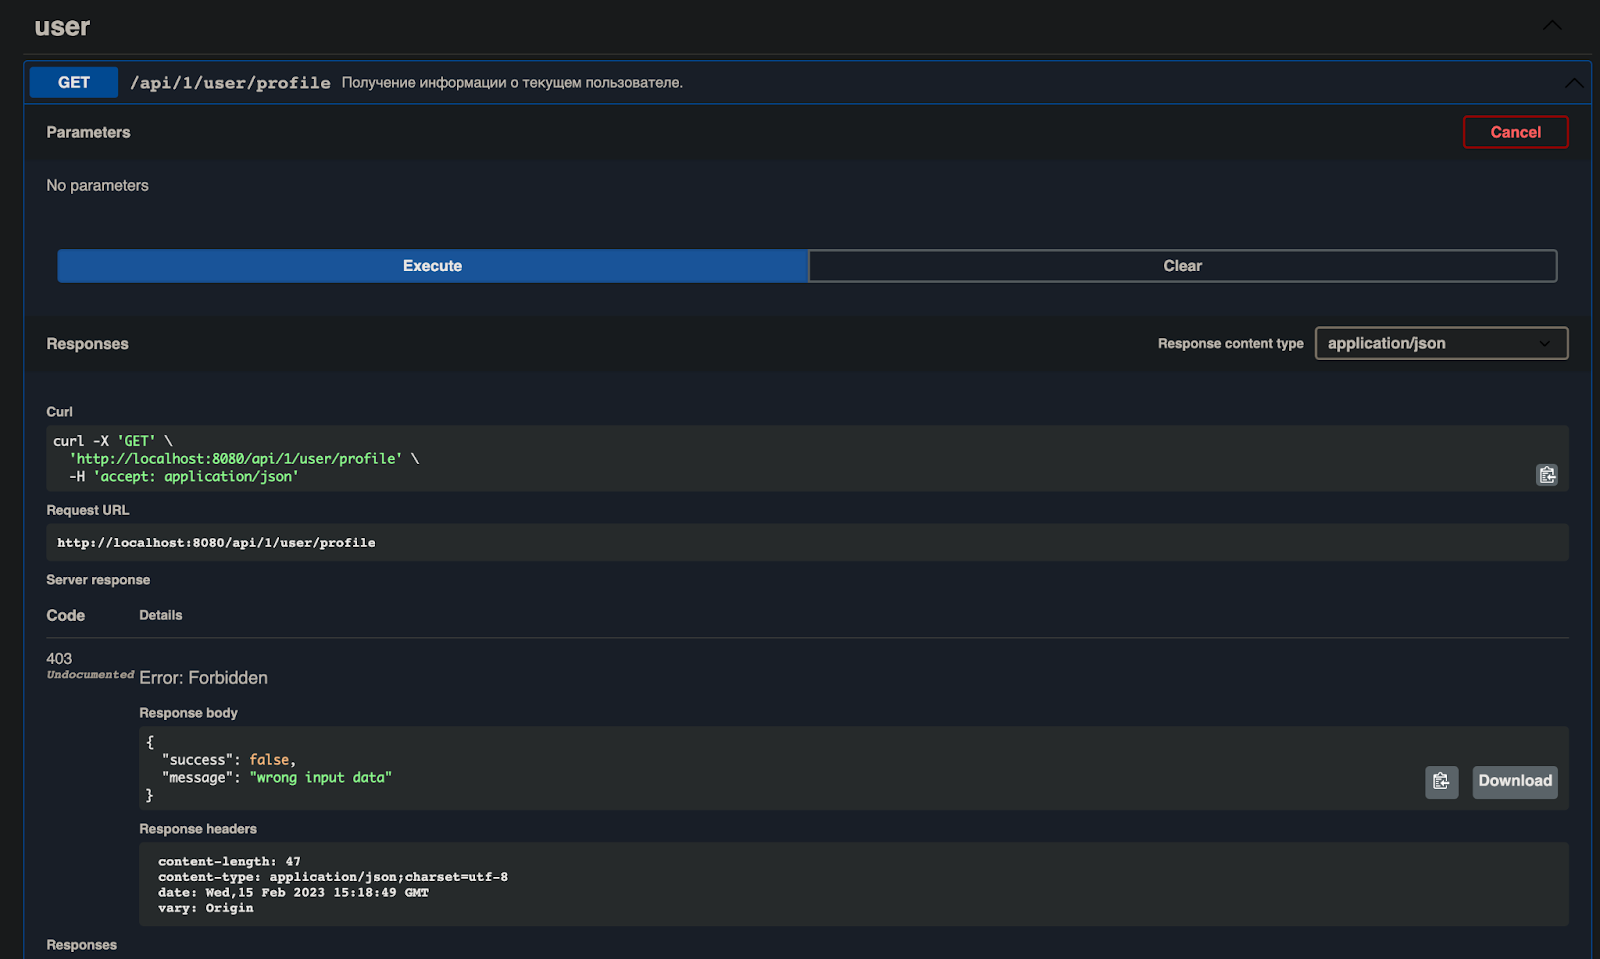
Task: Click the blue GET method badge
Action: click(74, 83)
